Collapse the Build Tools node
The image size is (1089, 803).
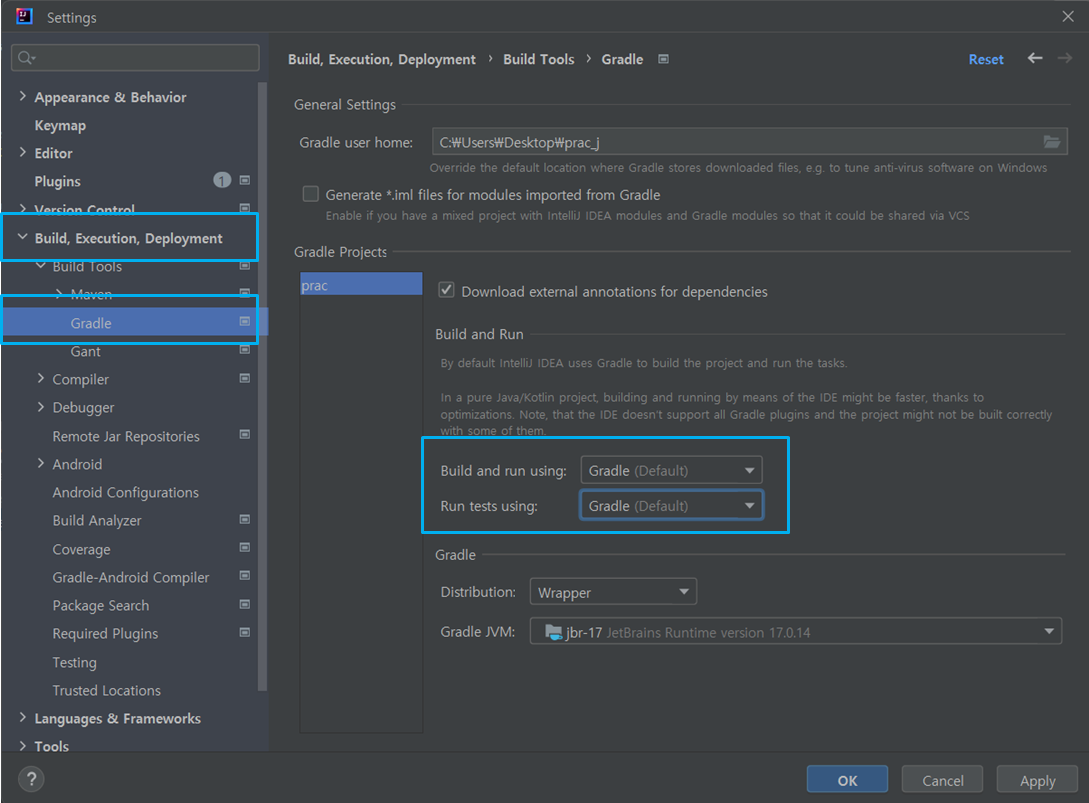click(x=40, y=265)
